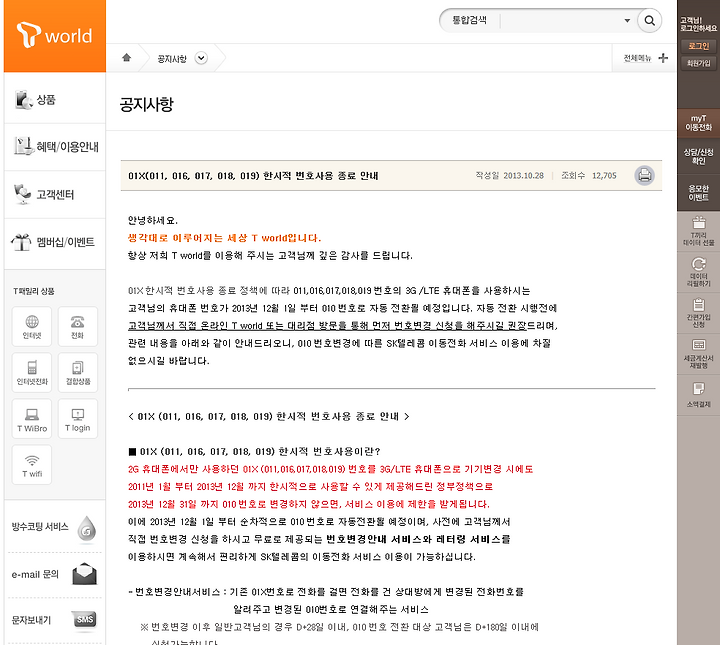
Task: Click the underlined 고객님께서 직접 온라인 T world sentence
Action: click(326, 325)
